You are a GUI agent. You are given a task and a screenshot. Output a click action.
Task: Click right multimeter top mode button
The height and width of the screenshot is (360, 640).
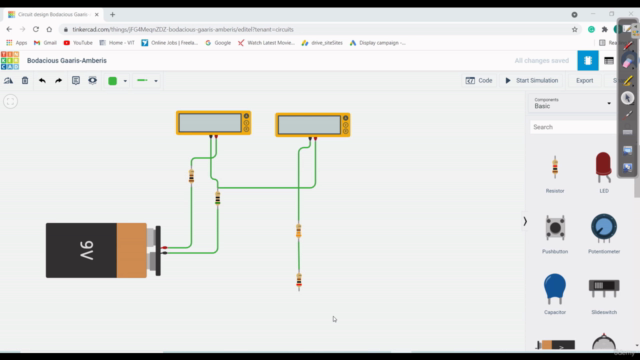[345, 118]
